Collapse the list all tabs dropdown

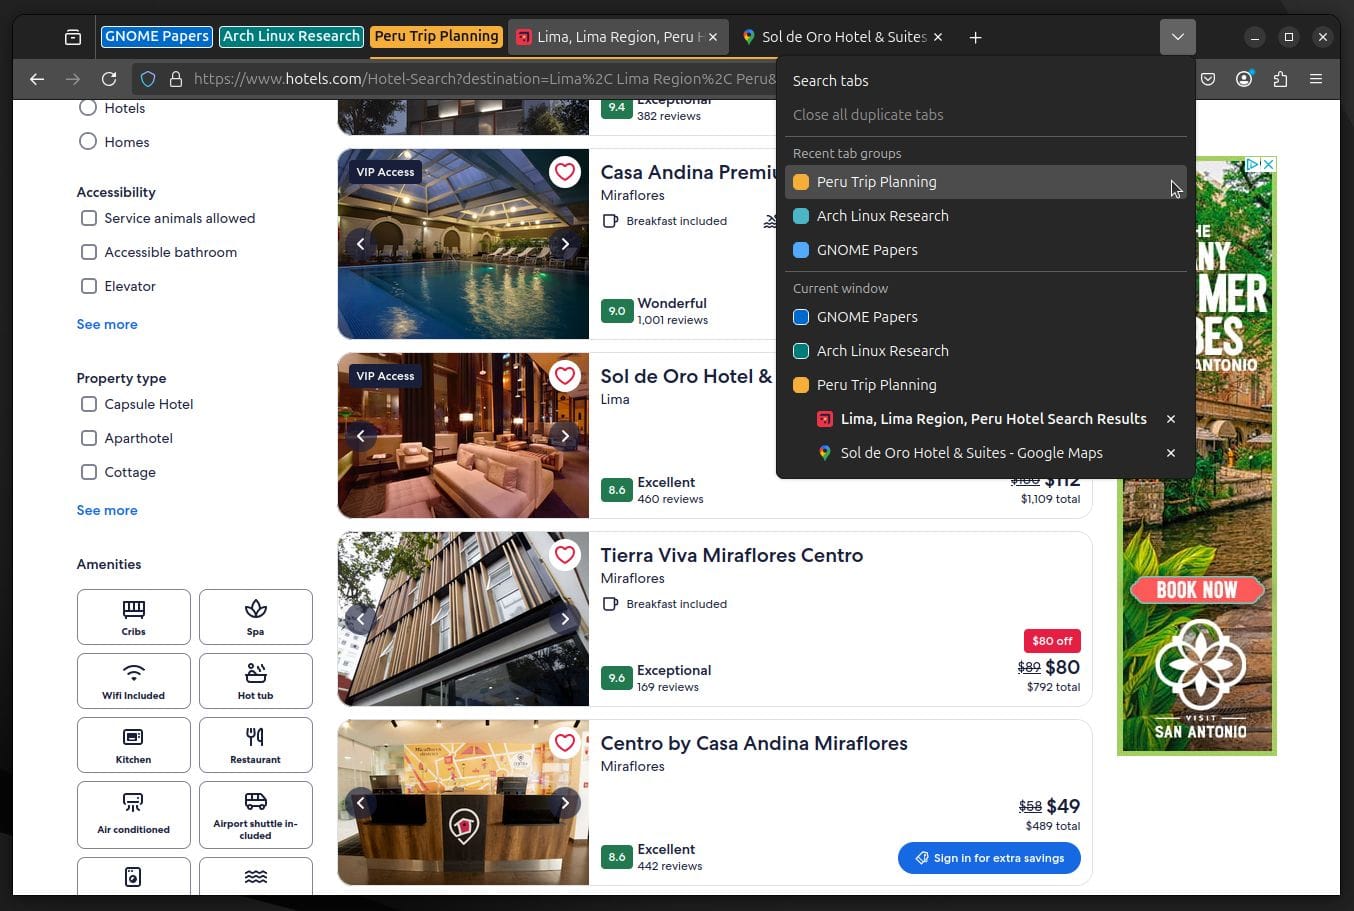1177,37
